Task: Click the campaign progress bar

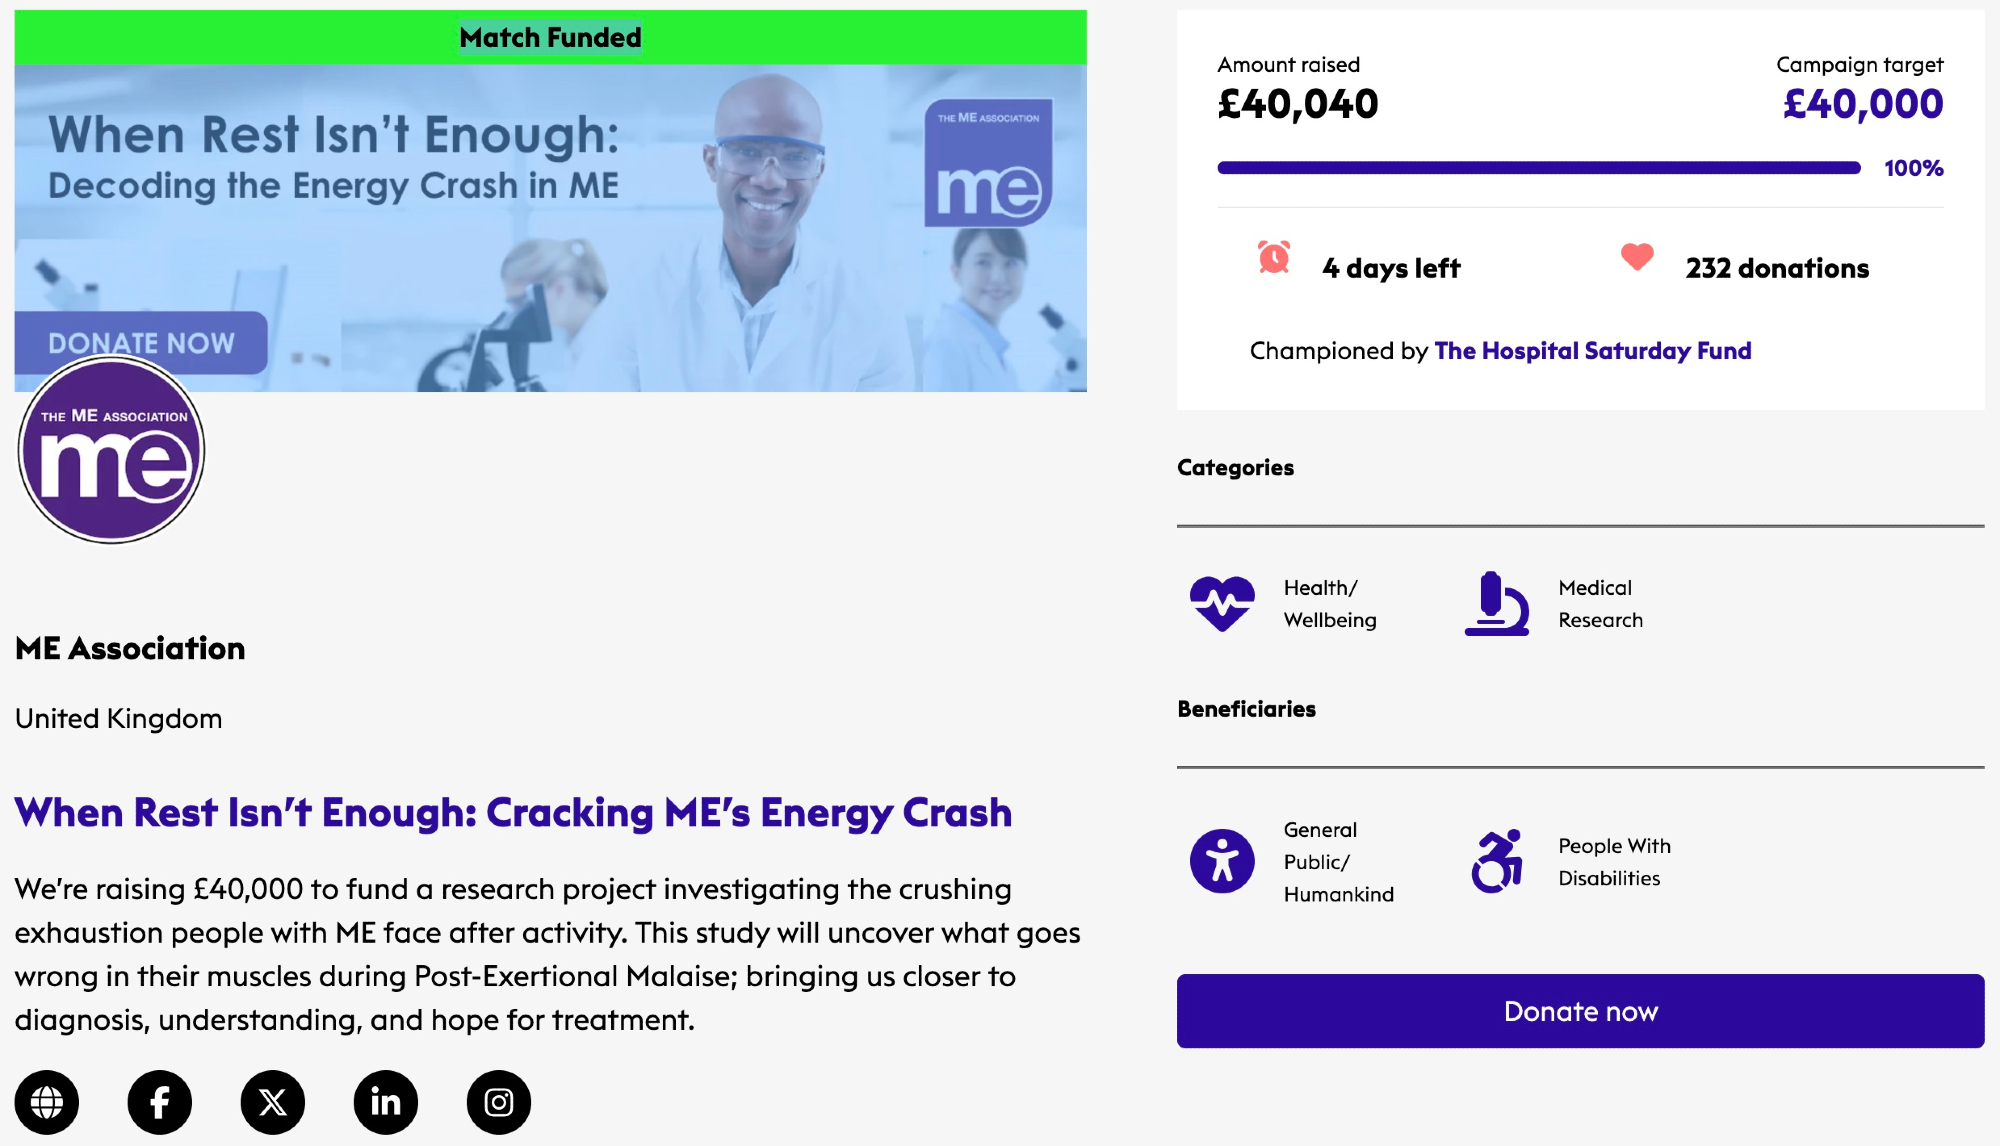Action: coord(1538,168)
